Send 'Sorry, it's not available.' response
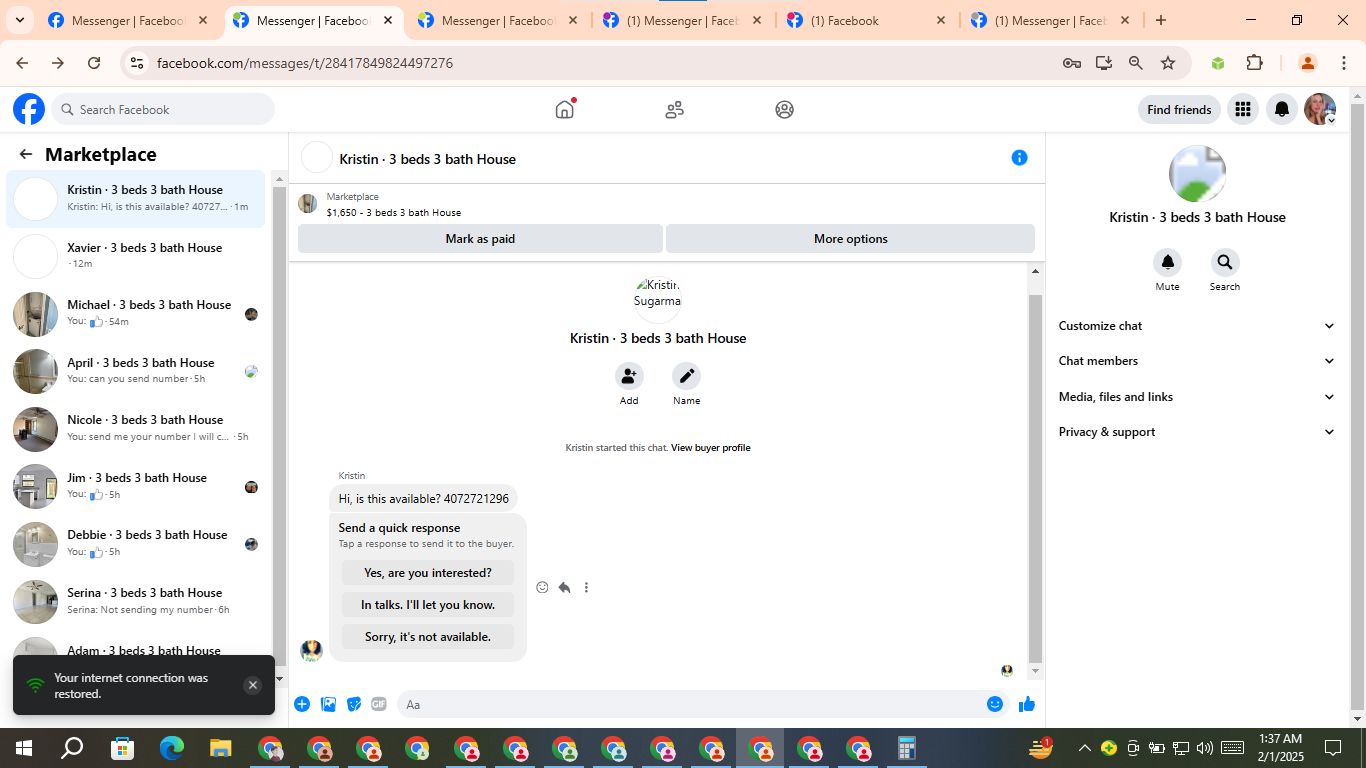The width and height of the screenshot is (1366, 768). point(428,637)
